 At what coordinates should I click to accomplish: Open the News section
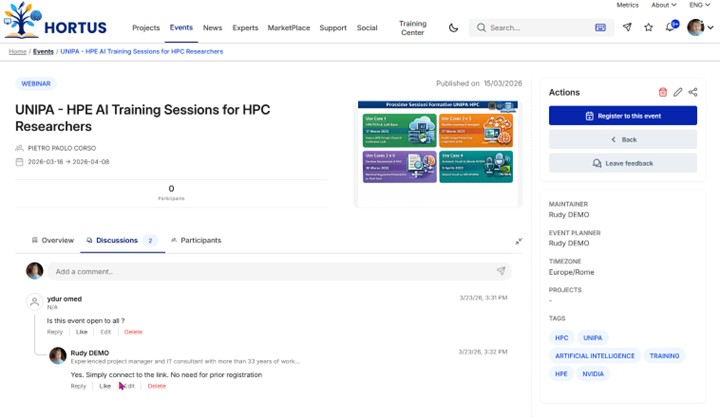(213, 28)
